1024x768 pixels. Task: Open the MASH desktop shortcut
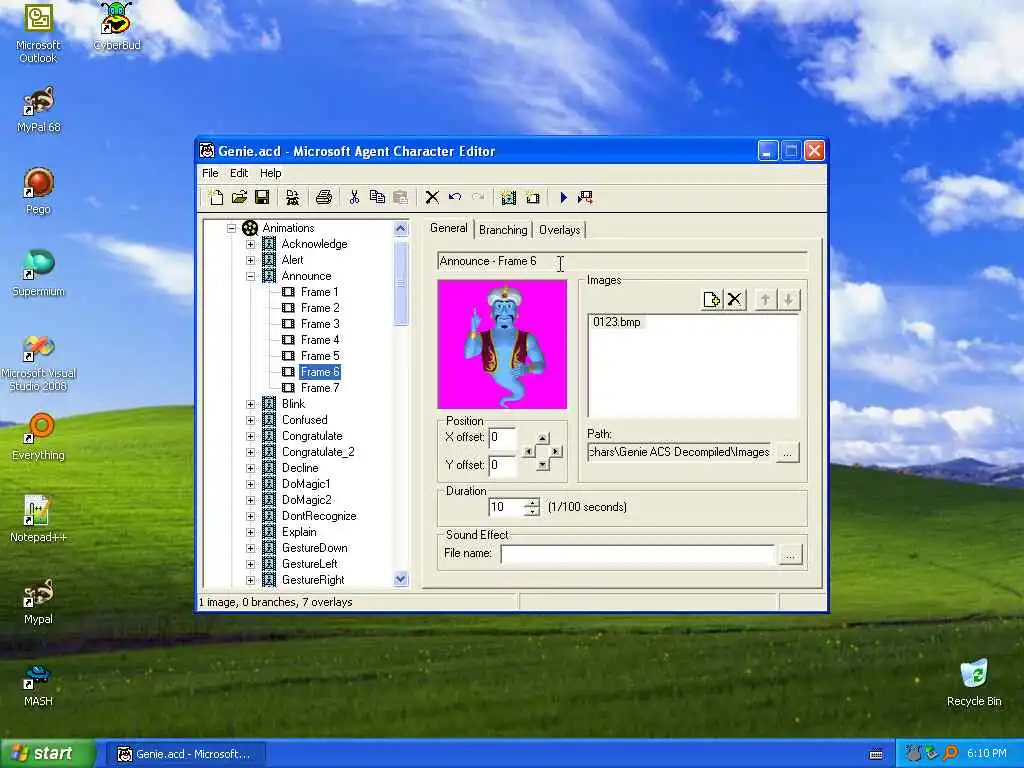coord(38,685)
